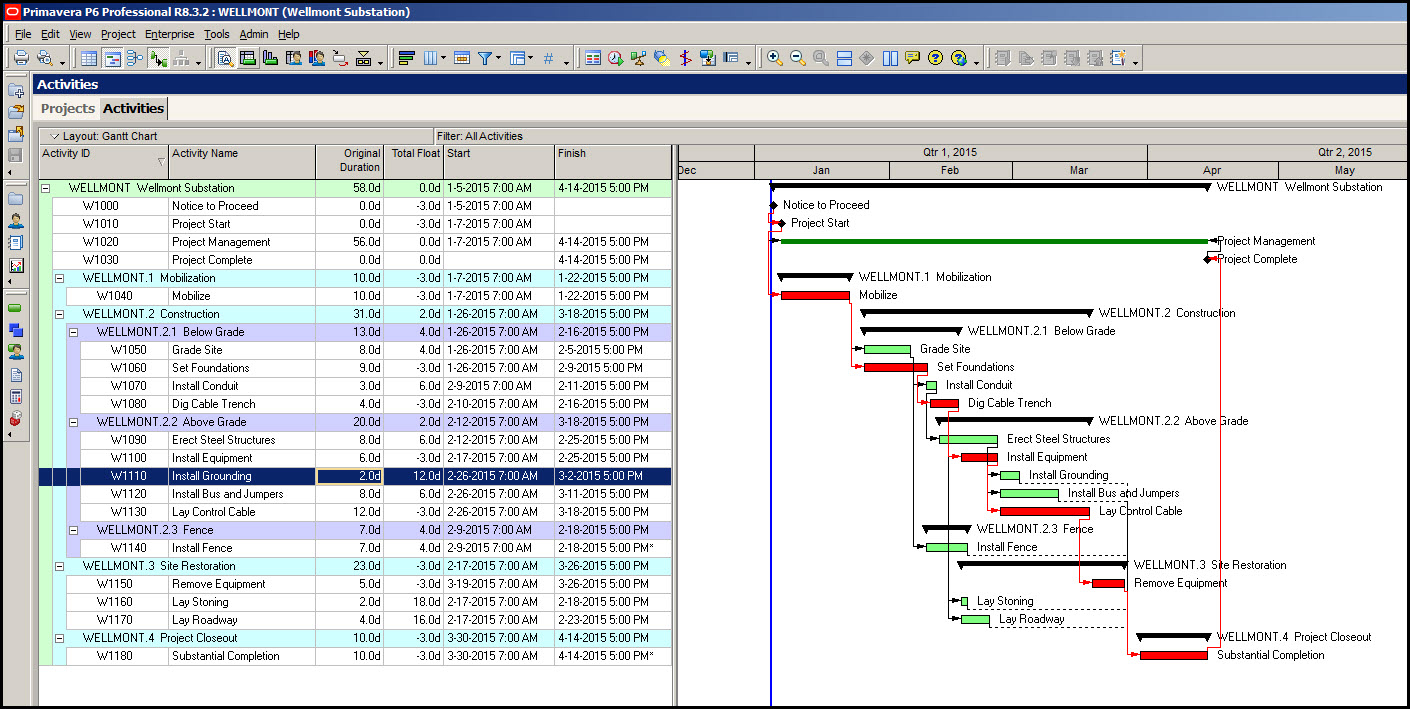Viewport: 1410px width, 709px height.
Task: Click the Original Duration cell of W1110
Action: [350, 476]
